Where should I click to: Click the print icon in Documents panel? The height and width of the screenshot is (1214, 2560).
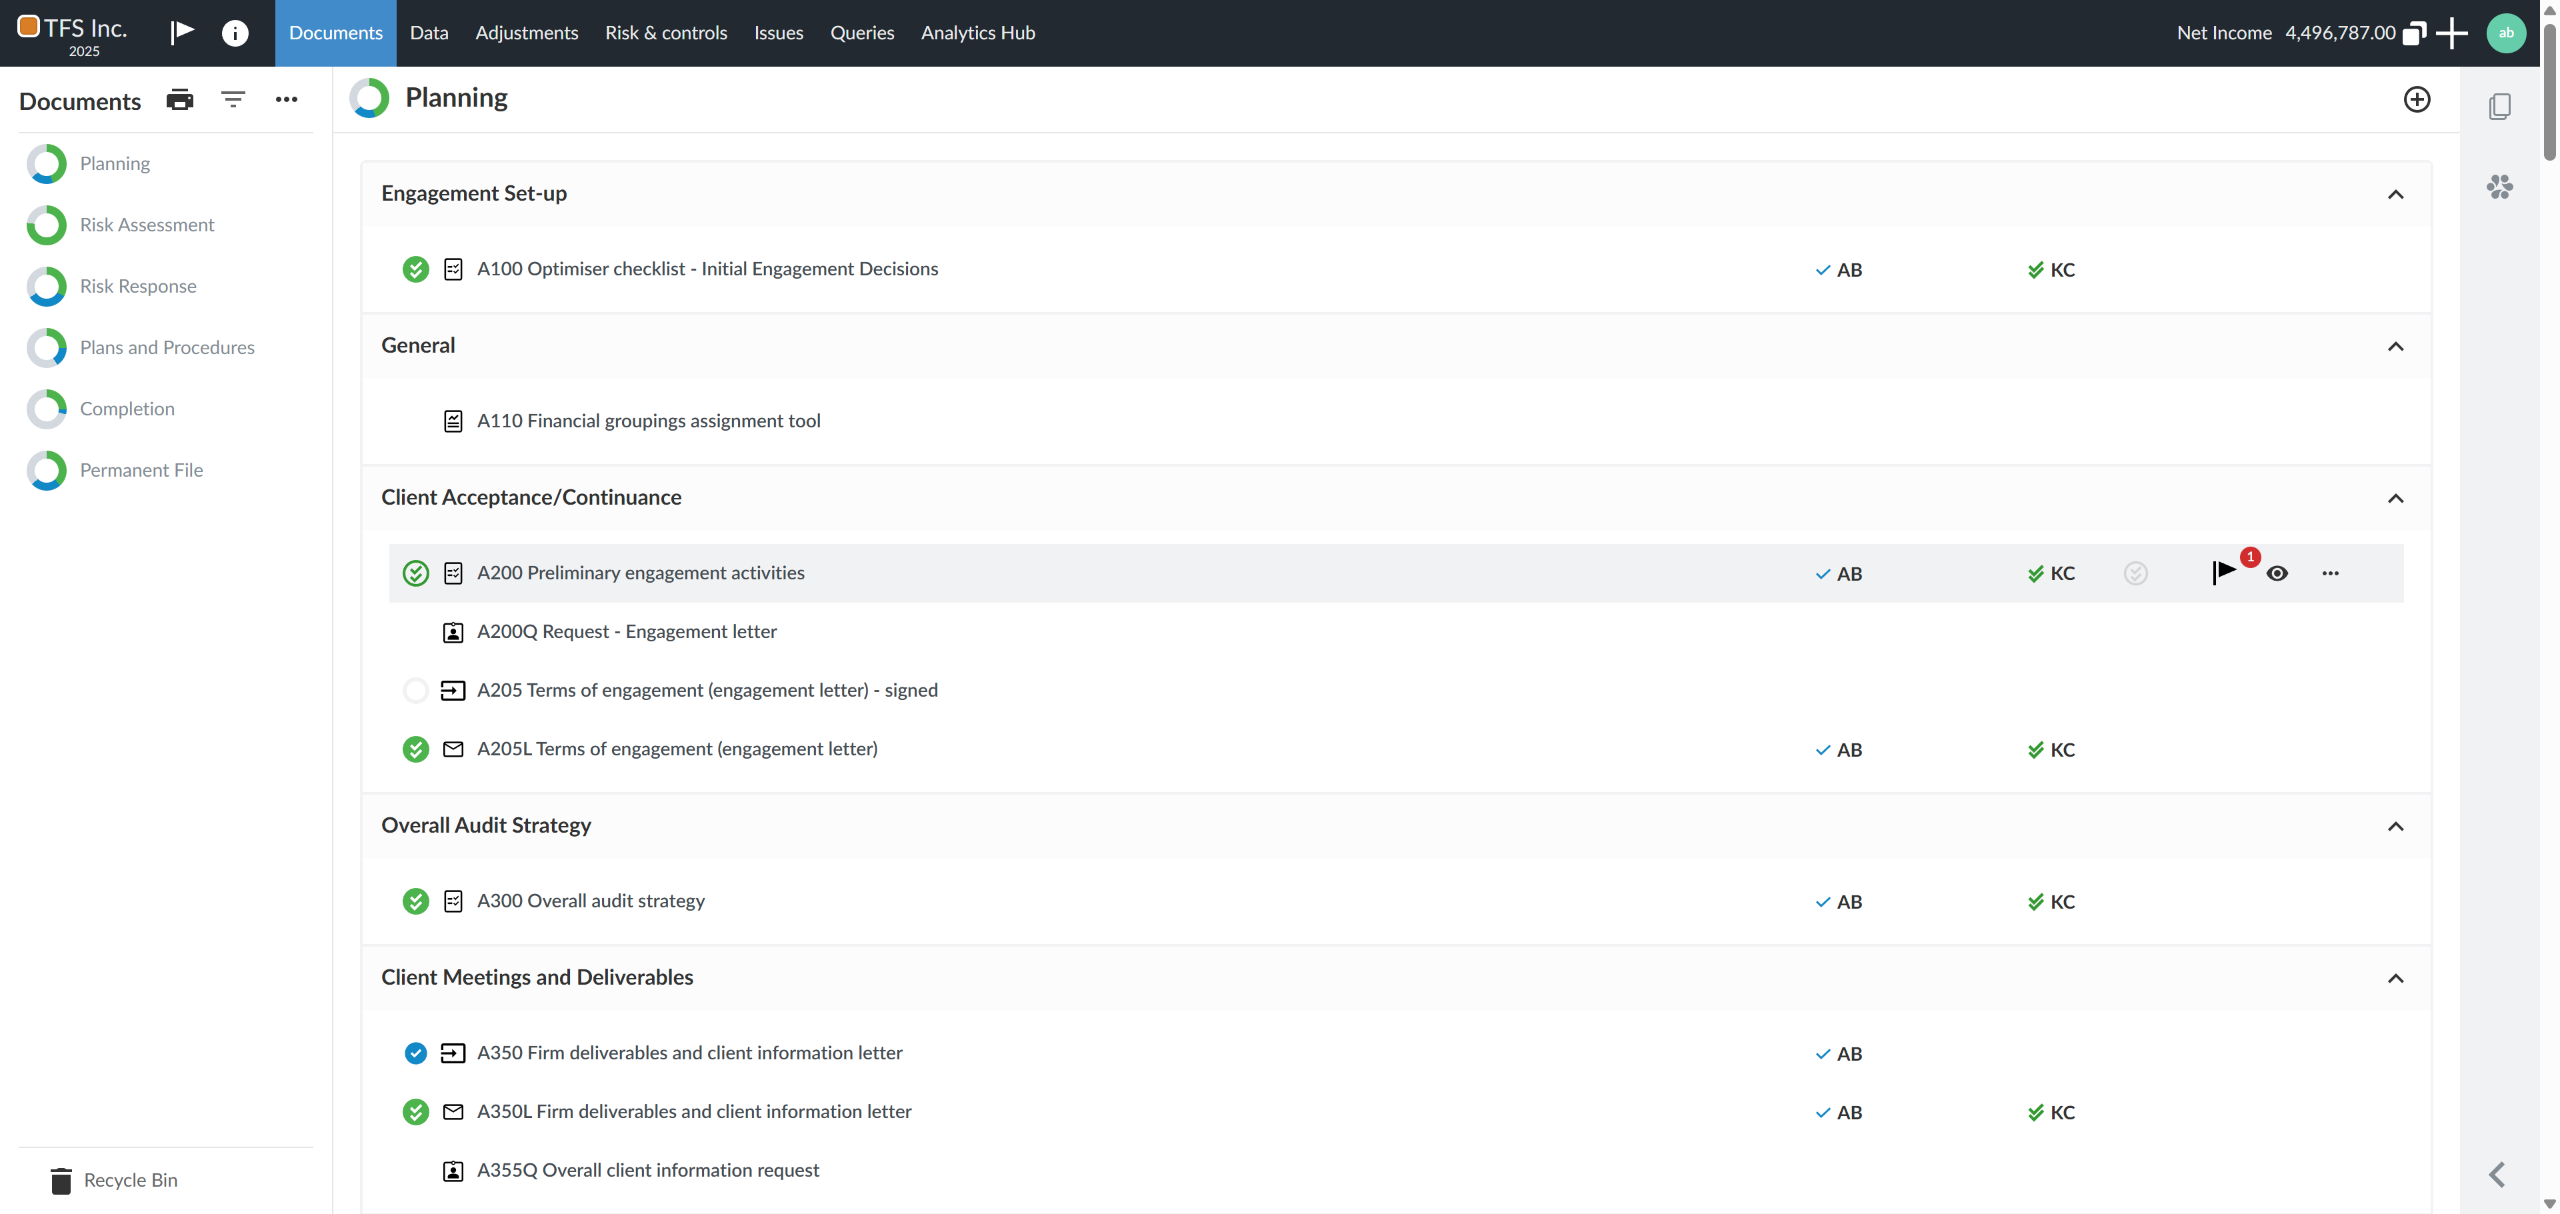pyautogui.click(x=180, y=100)
